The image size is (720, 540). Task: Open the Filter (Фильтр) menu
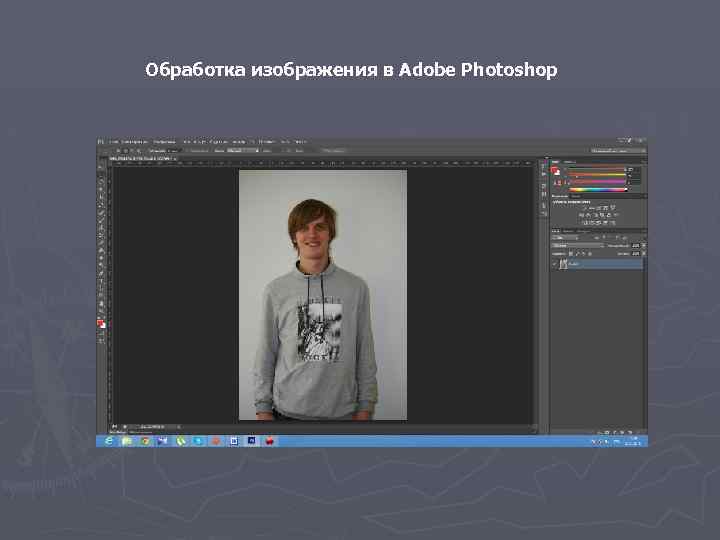pos(239,141)
